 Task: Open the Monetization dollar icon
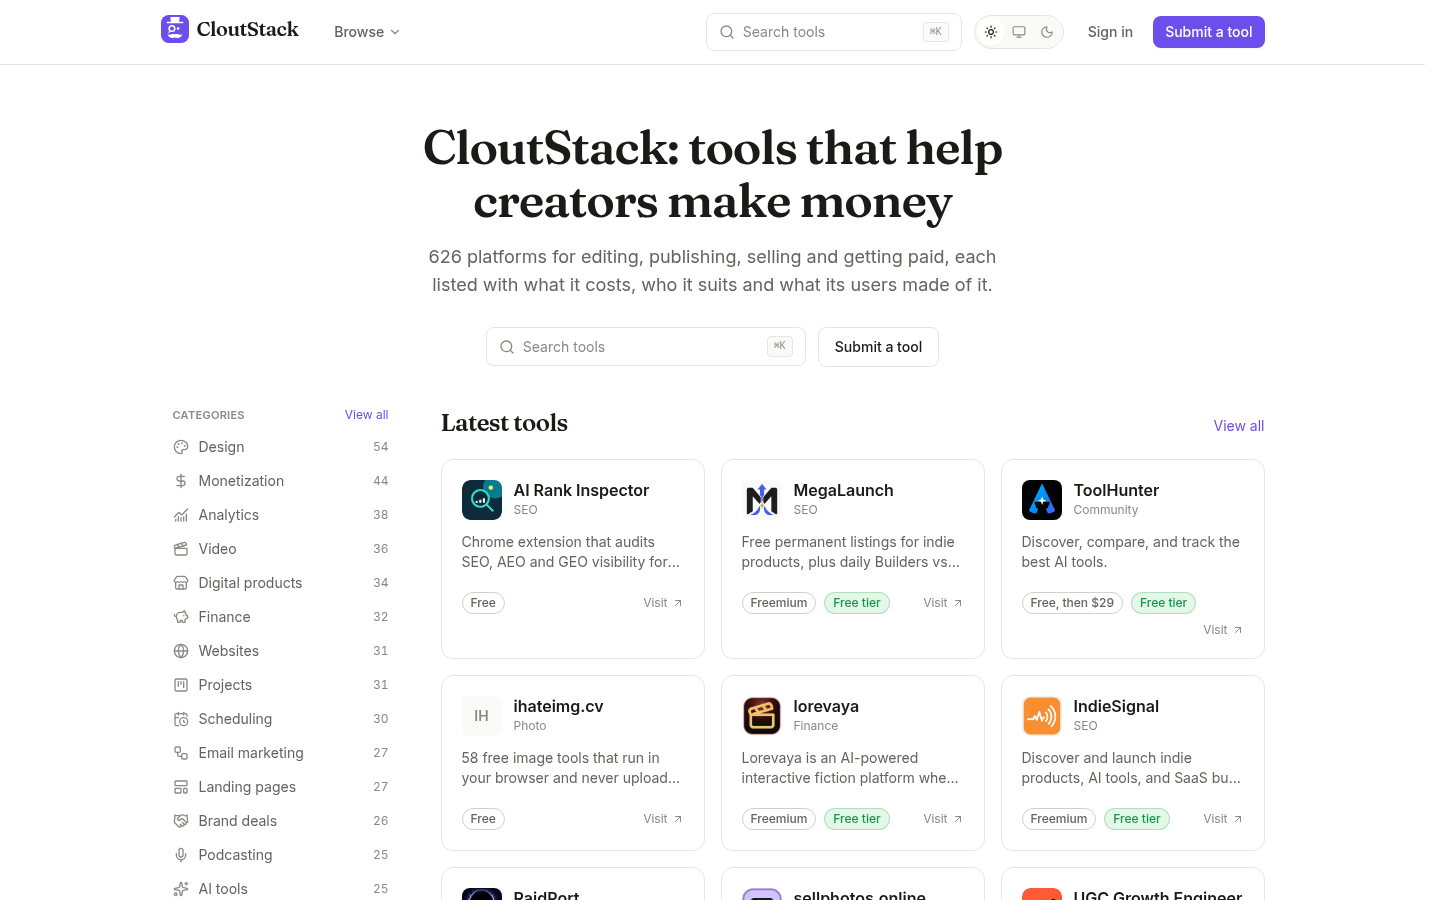pyautogui.click(x=181, y=481)
